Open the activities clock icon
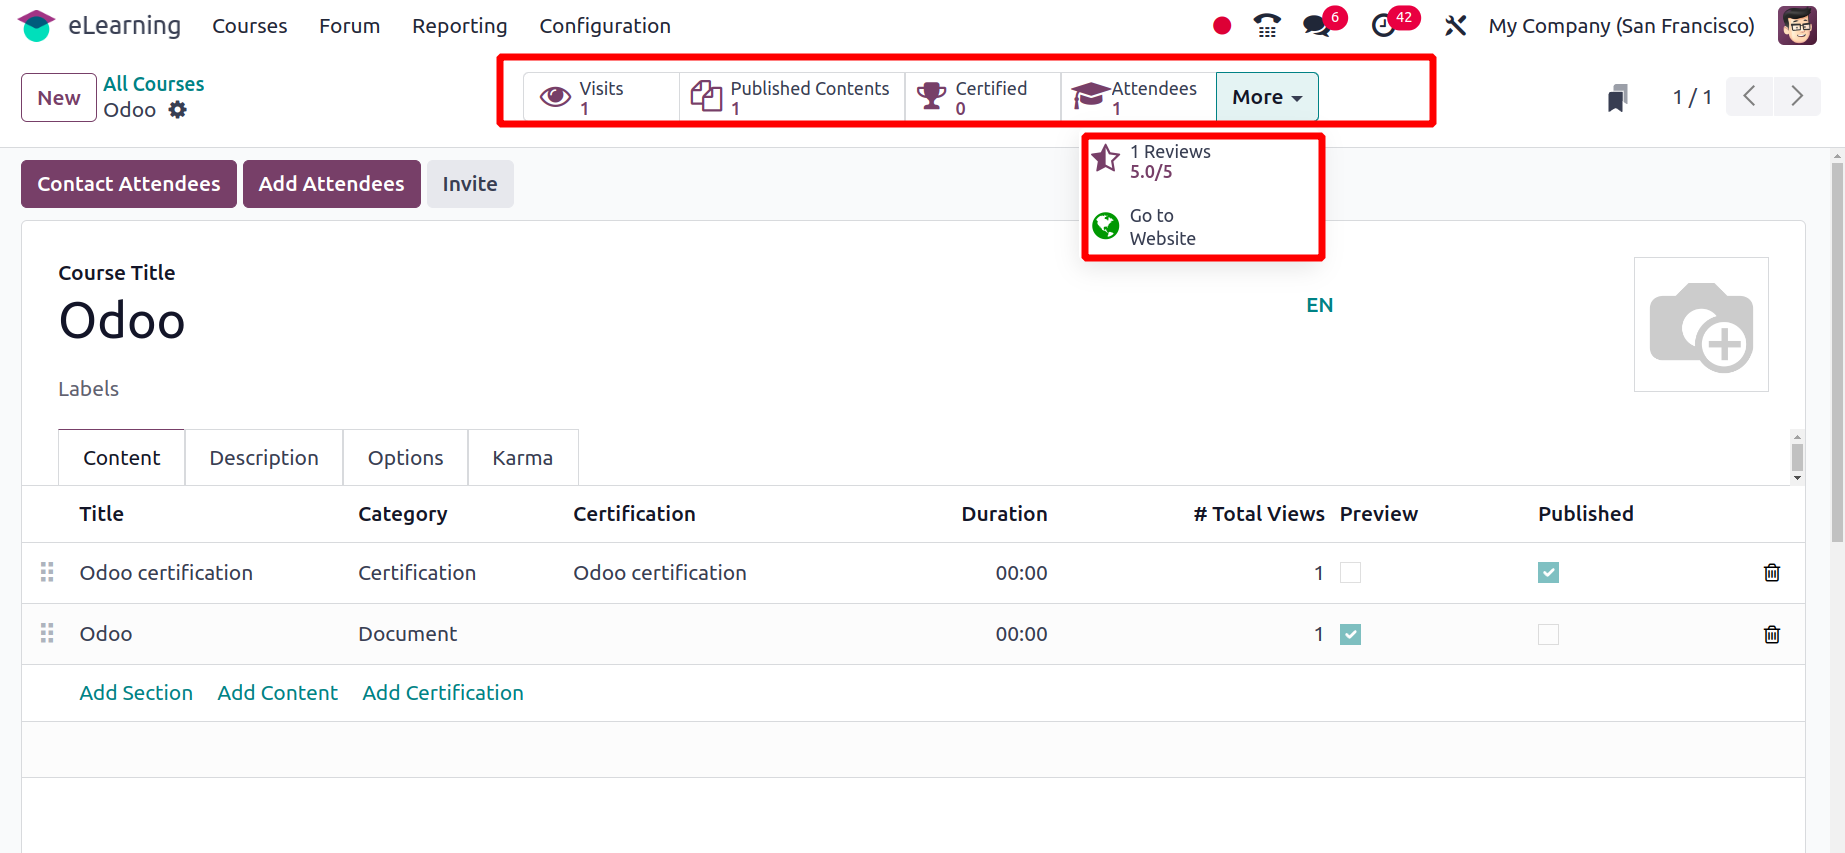 click(1384, 26)
